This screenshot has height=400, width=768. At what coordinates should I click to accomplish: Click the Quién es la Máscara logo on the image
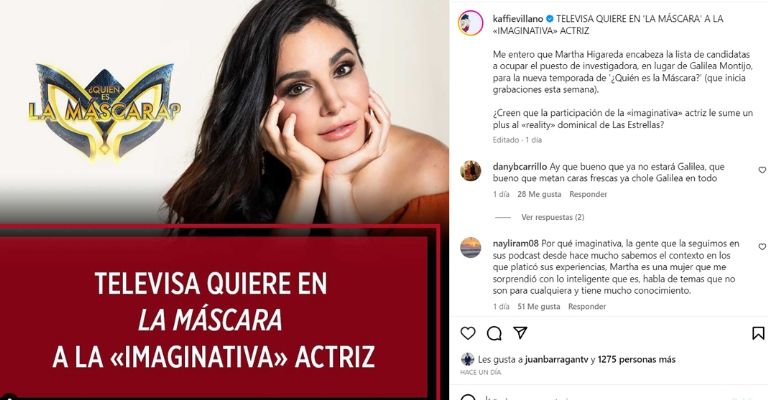(x=104, y=112)
